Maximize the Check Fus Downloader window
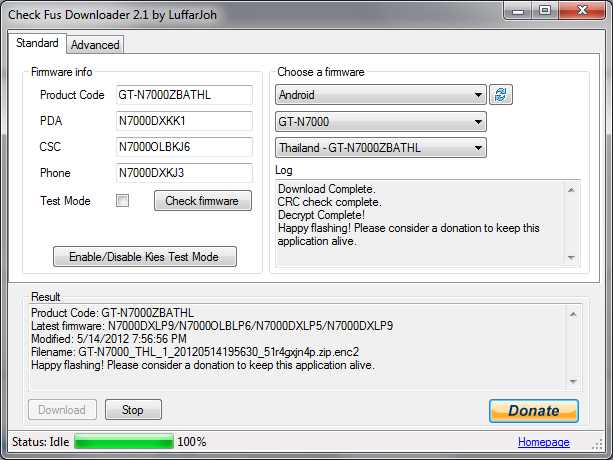This screenshot has width=613, height=460. [545, 10]
